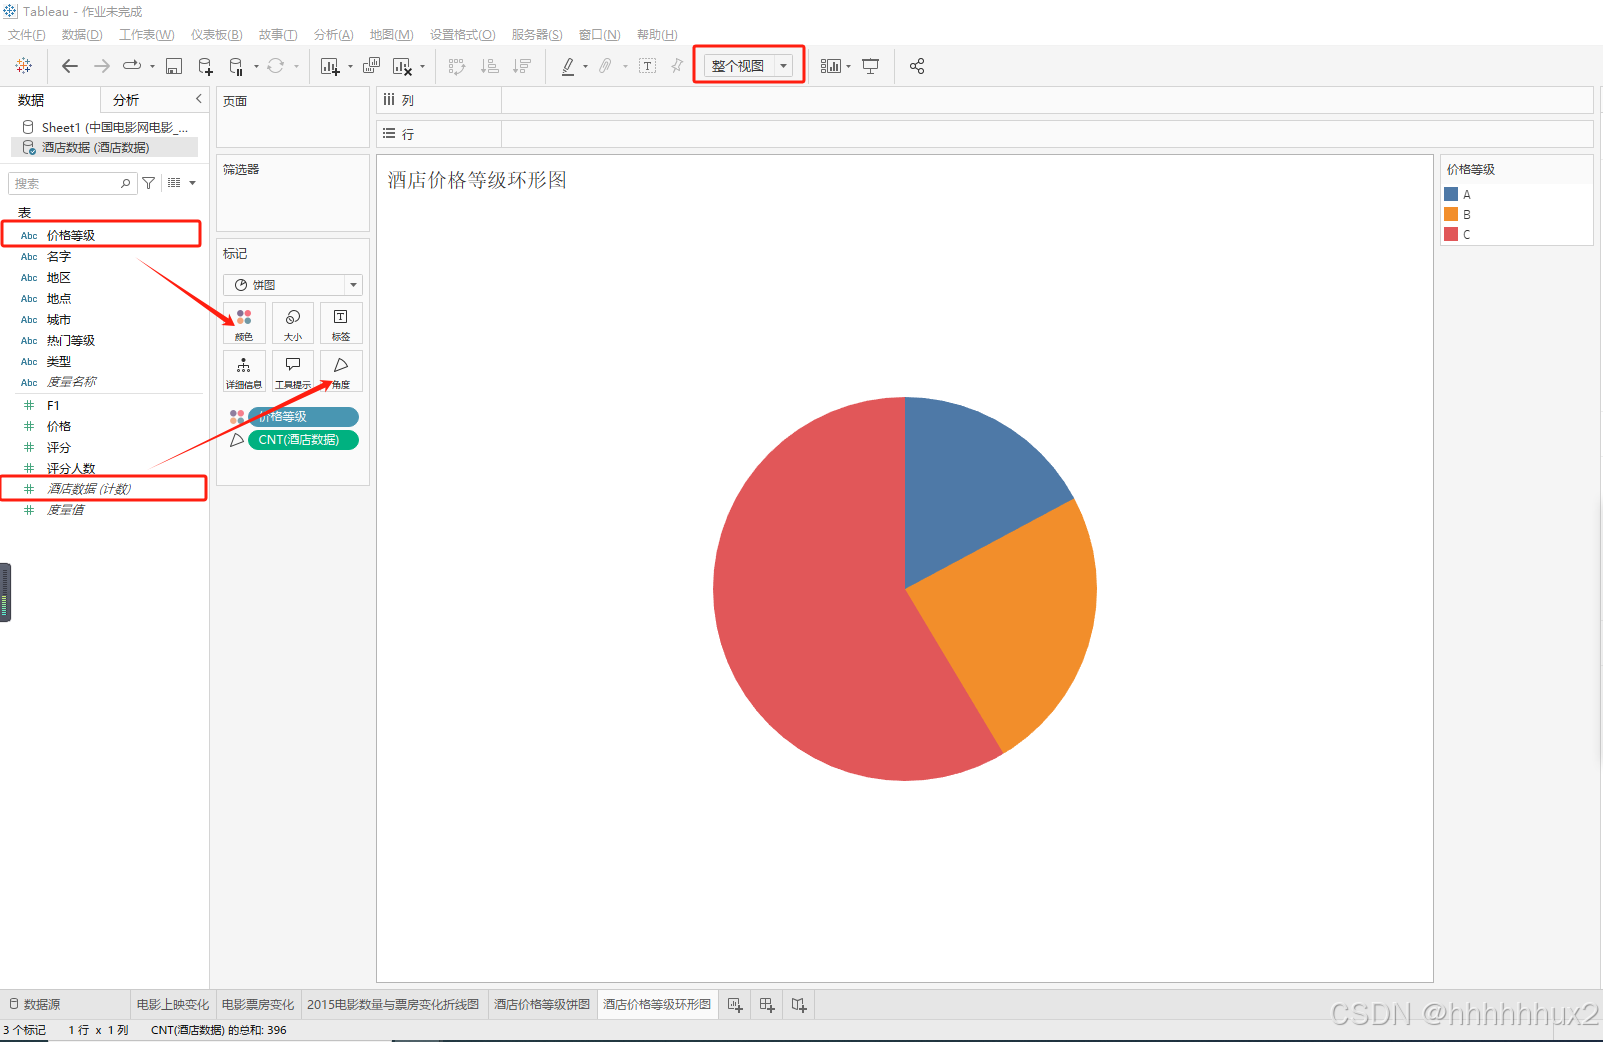
Task: Create a new worksheet from the toolbar
Action: tap(330, 66)
